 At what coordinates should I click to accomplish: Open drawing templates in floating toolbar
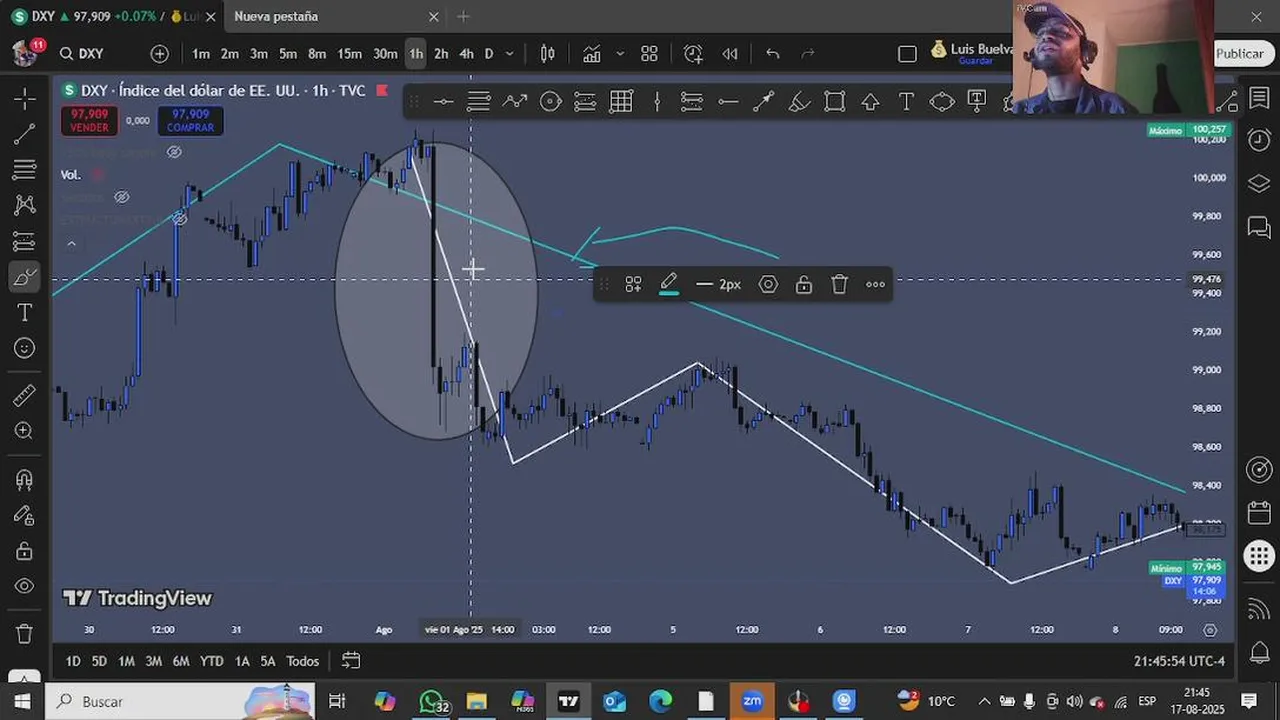[633, 285]
